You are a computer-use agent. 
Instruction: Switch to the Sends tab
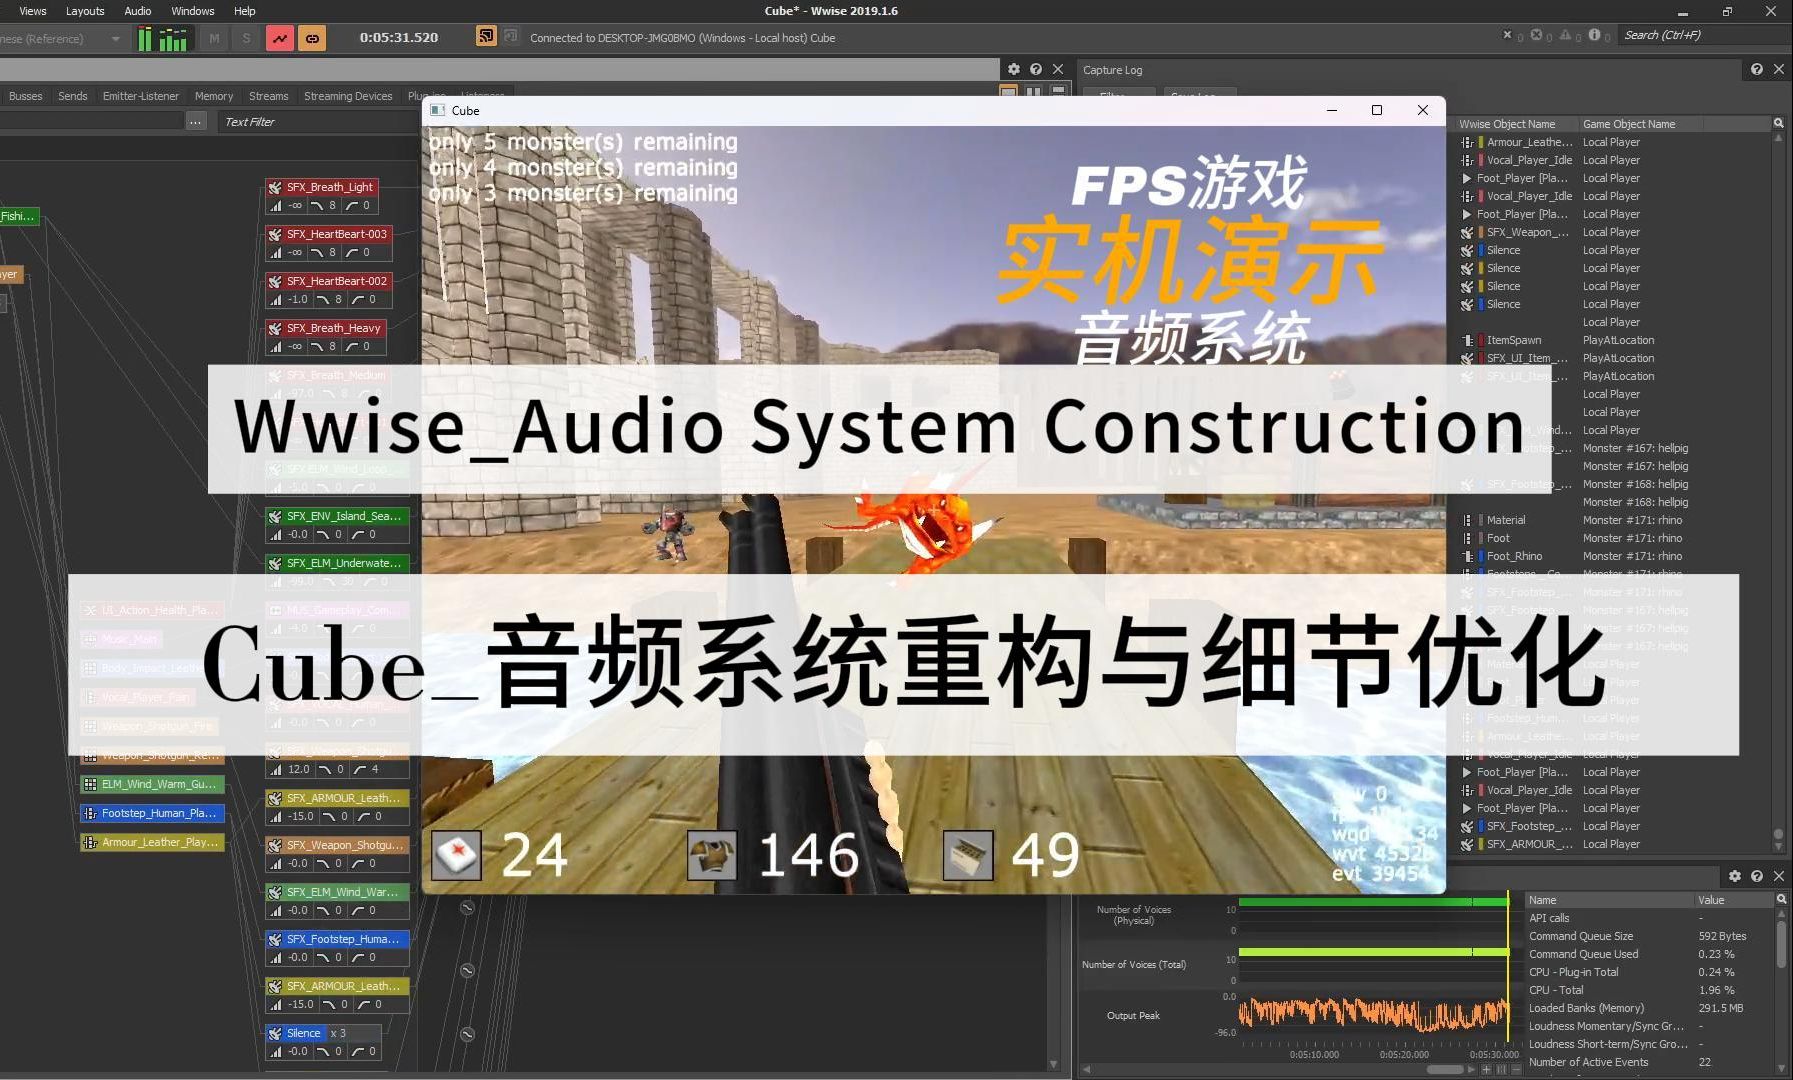coord(73,96)
